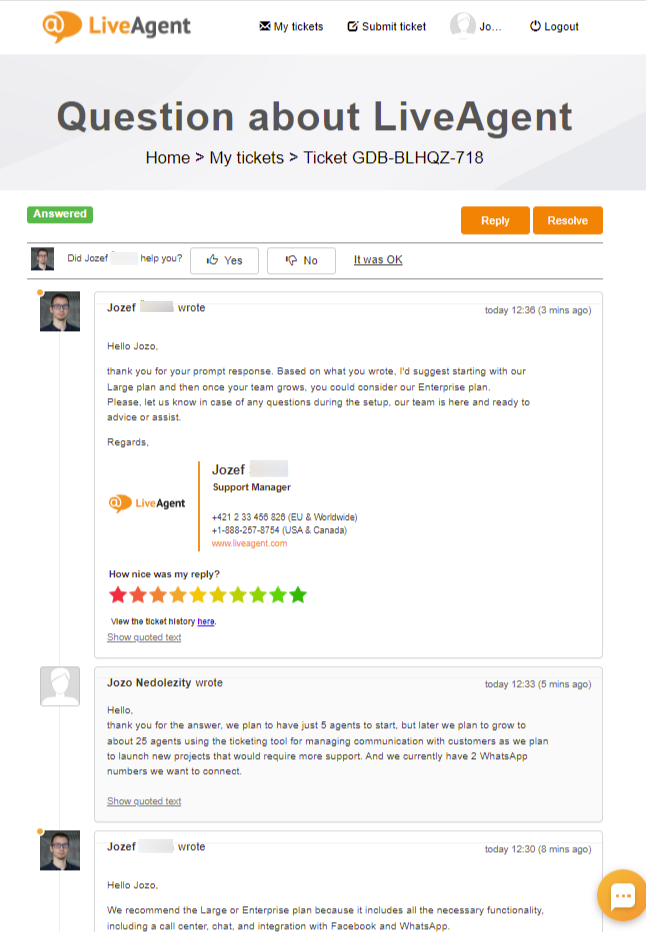Click the user profile avatar icon
Image resolution: width=646 pixels, height=932 pixels.
(x=462, y=26)
